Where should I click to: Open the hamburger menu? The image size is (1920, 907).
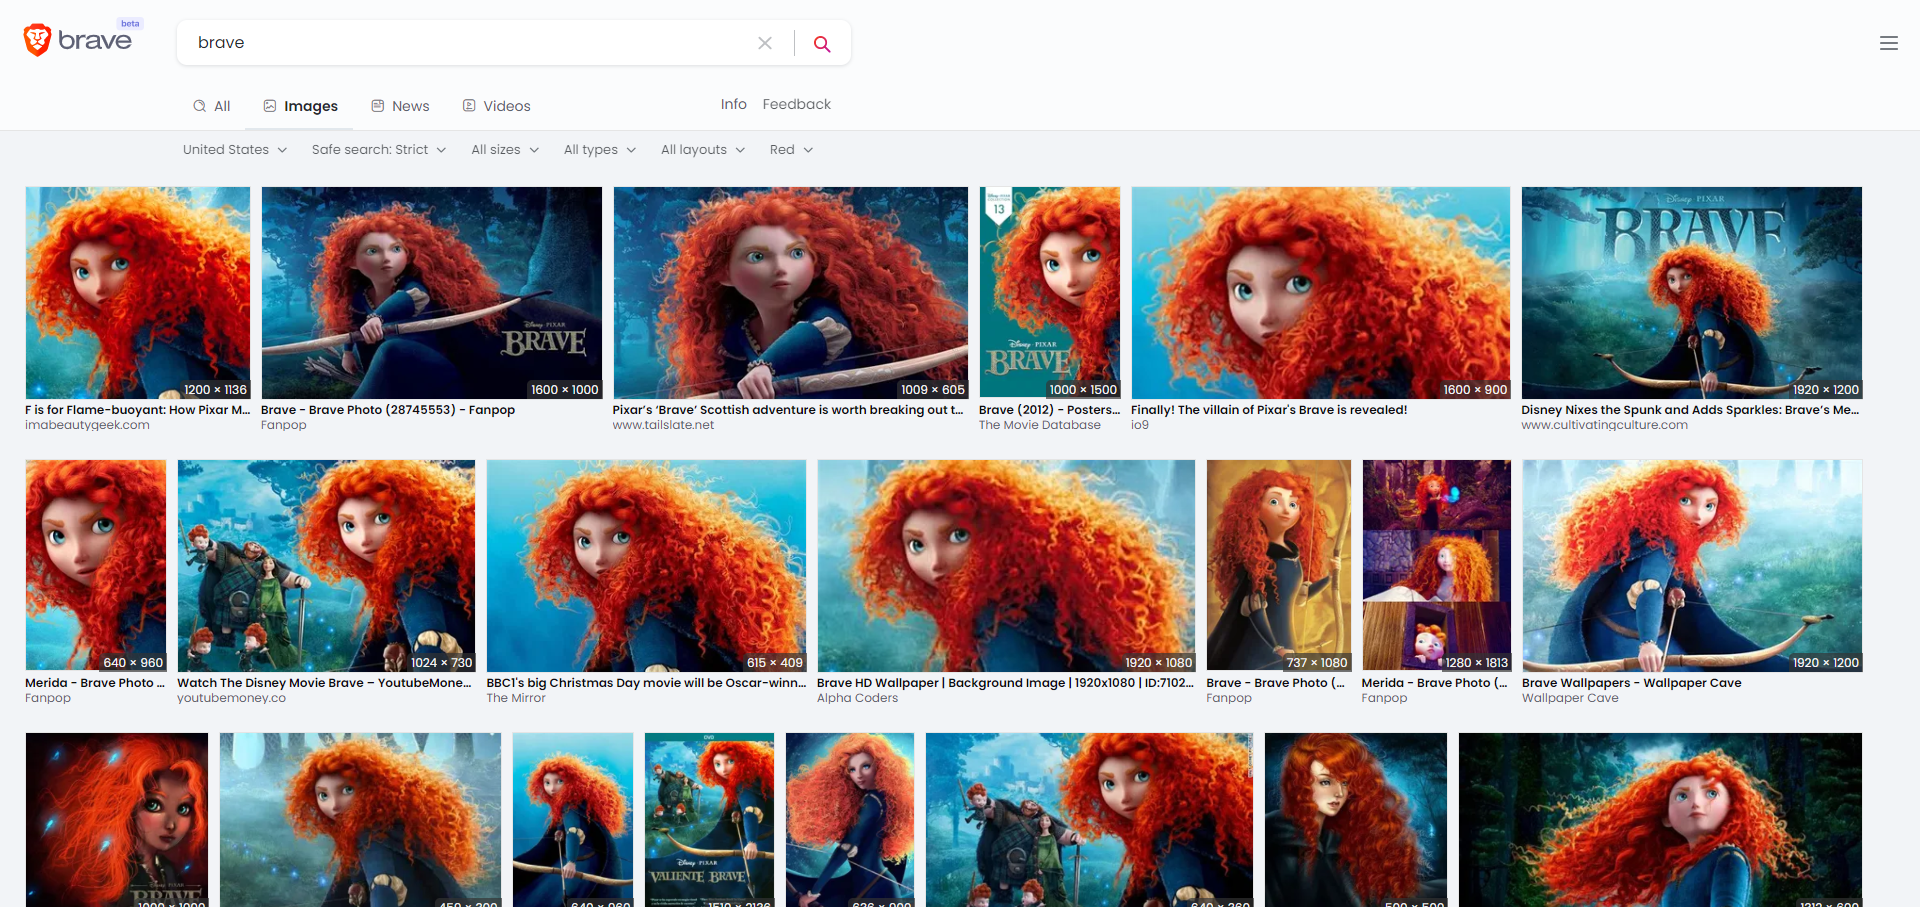click(1889, 43)
